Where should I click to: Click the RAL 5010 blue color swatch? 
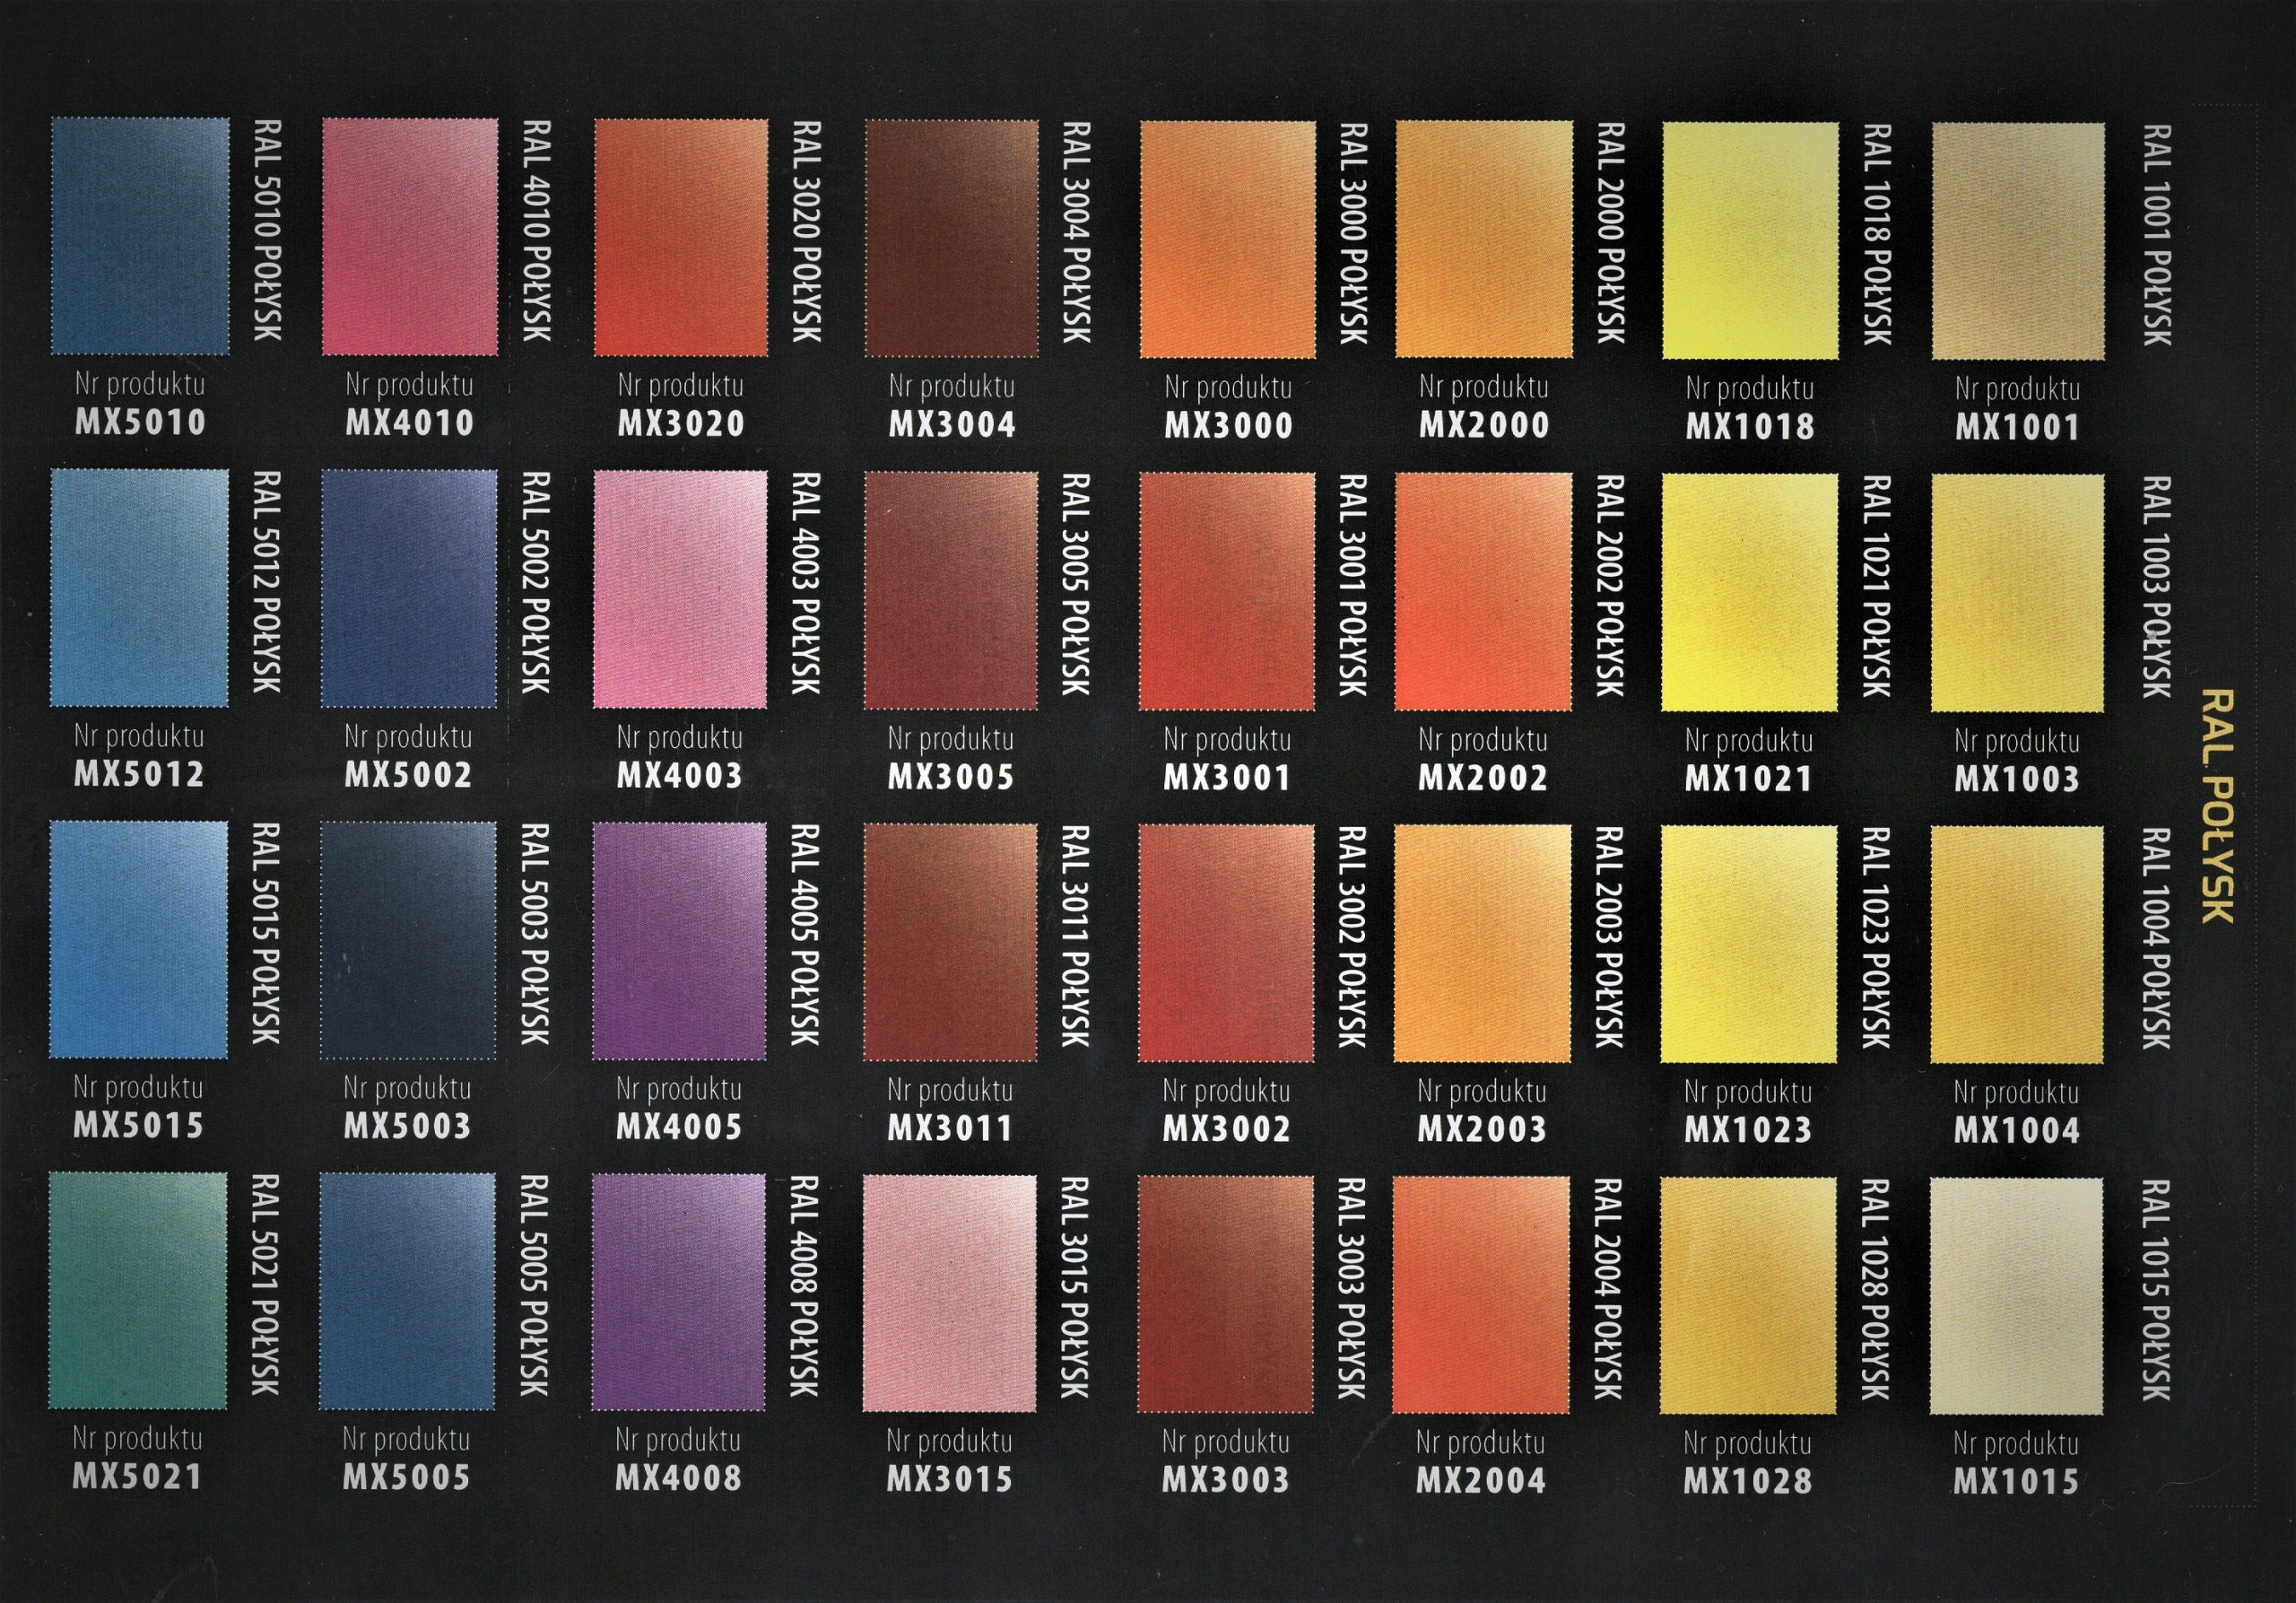pyautogui.click(x=140, y=236)
